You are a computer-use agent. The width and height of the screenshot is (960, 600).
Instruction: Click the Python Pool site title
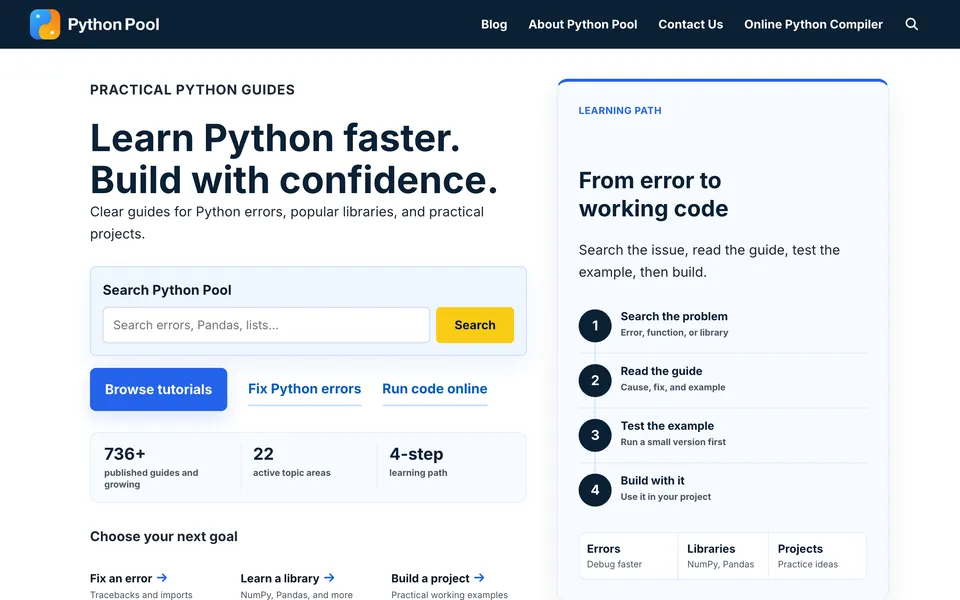(113, 24)
